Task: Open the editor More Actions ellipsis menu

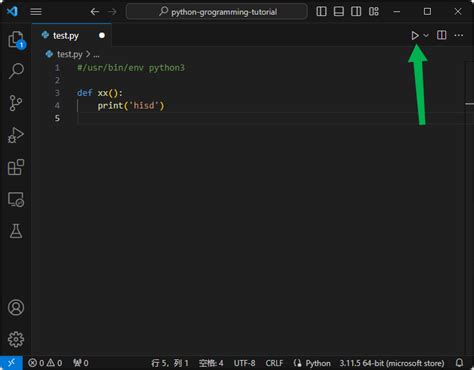Action: click(x=459, y=35)
